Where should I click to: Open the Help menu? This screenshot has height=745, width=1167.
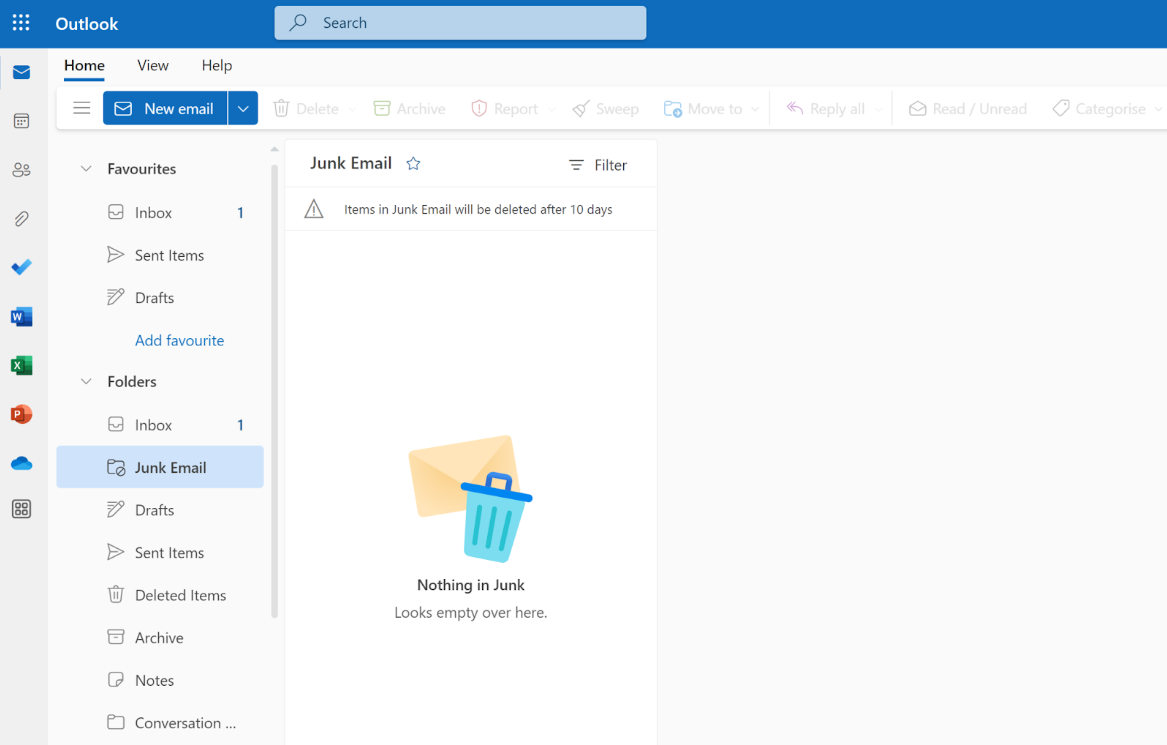pyautogui.click(x=216, y=65)
